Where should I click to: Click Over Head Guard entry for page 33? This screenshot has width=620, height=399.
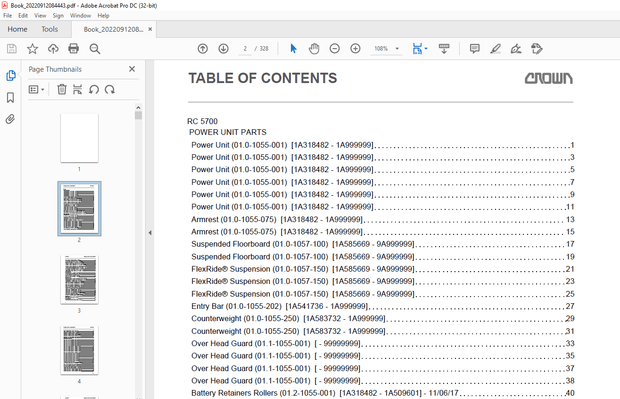382,343
